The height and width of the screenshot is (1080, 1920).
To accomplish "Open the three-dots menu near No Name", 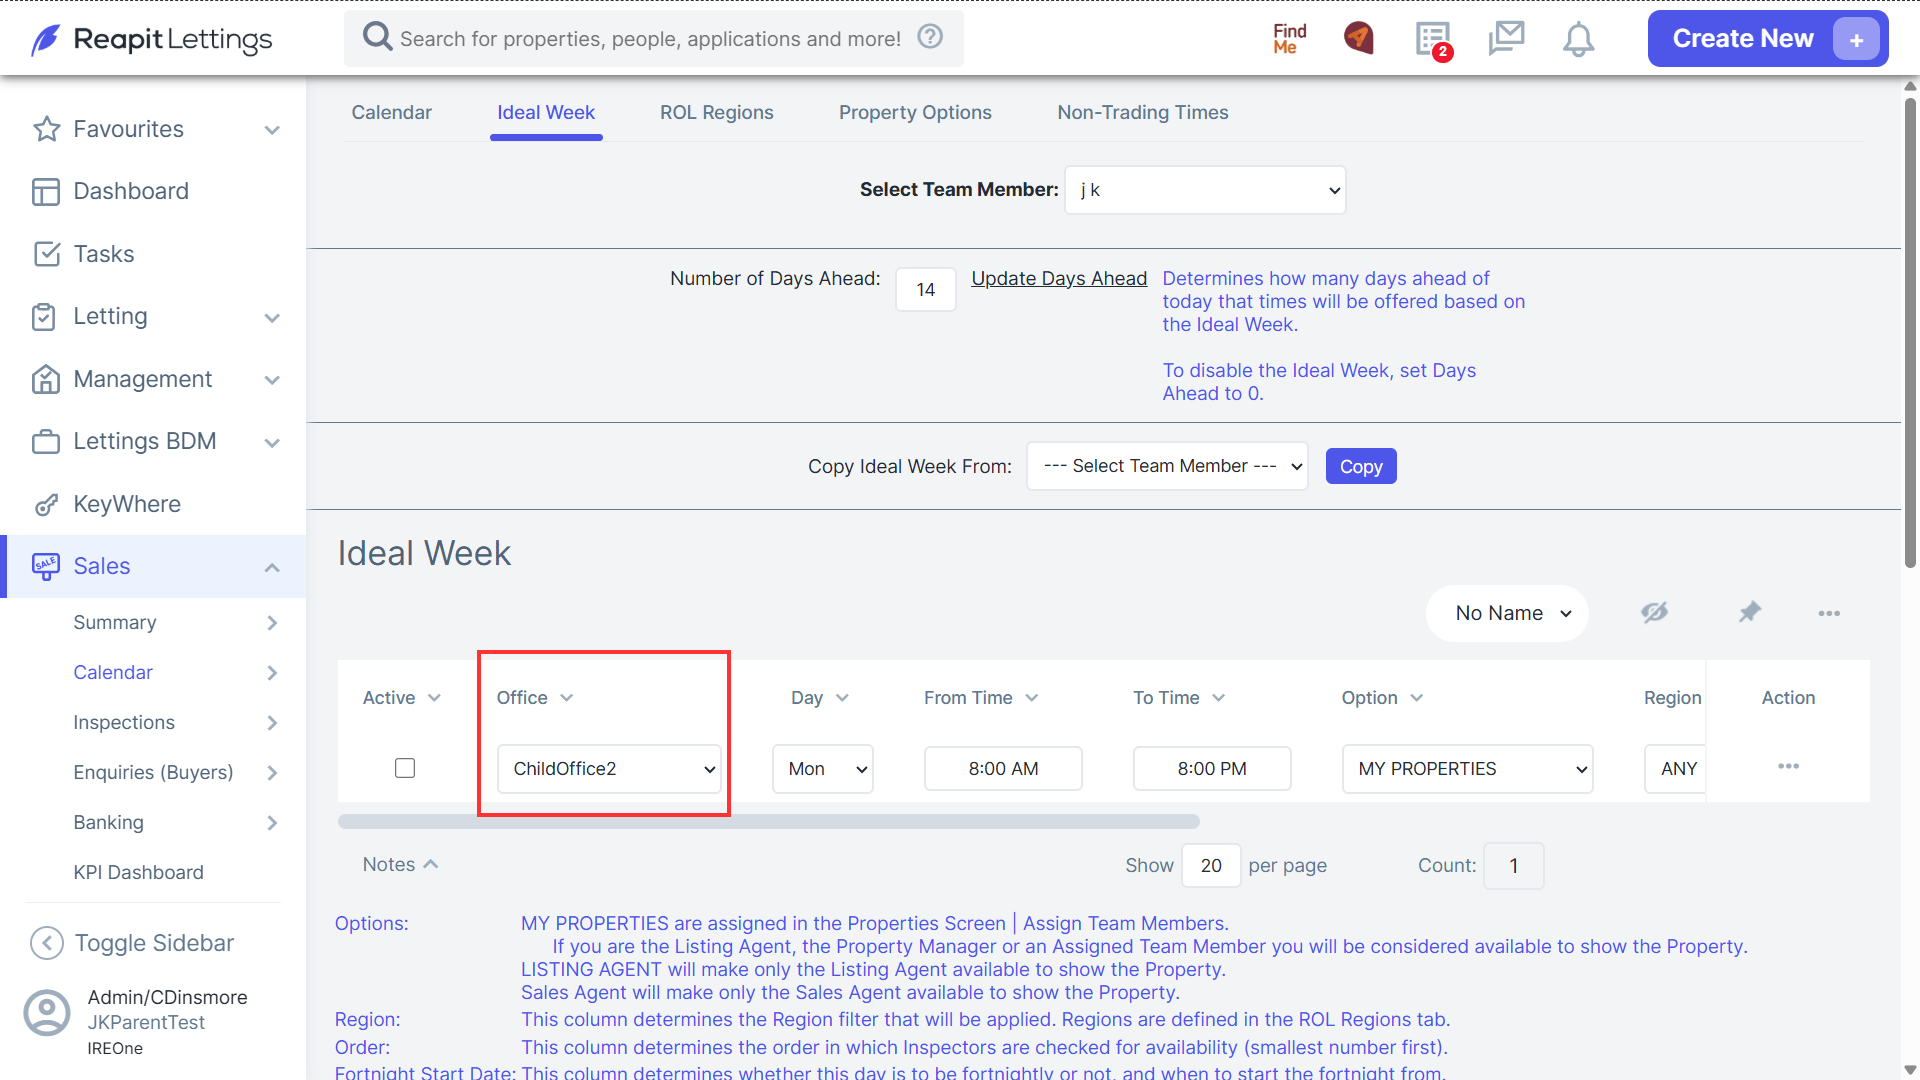I will pyautogui.click(x=1829, y=613).
